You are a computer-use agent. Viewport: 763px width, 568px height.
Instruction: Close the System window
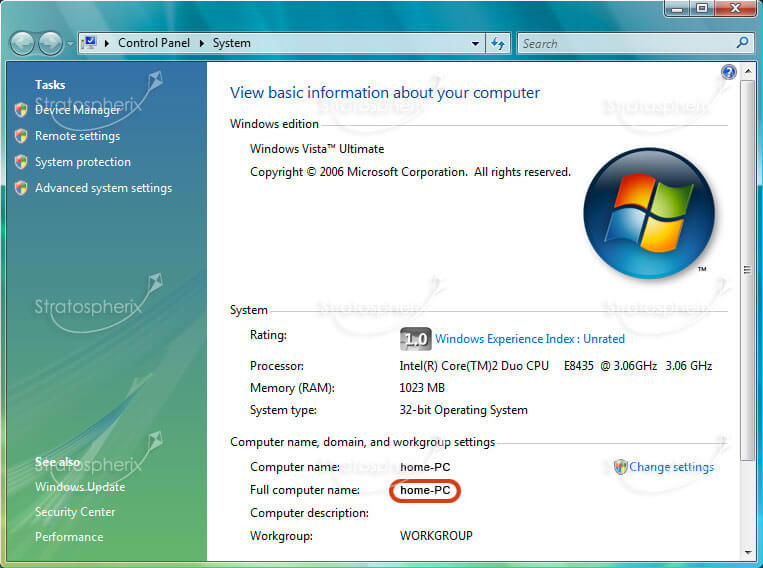pyautogui.click(x=735, y=8)
